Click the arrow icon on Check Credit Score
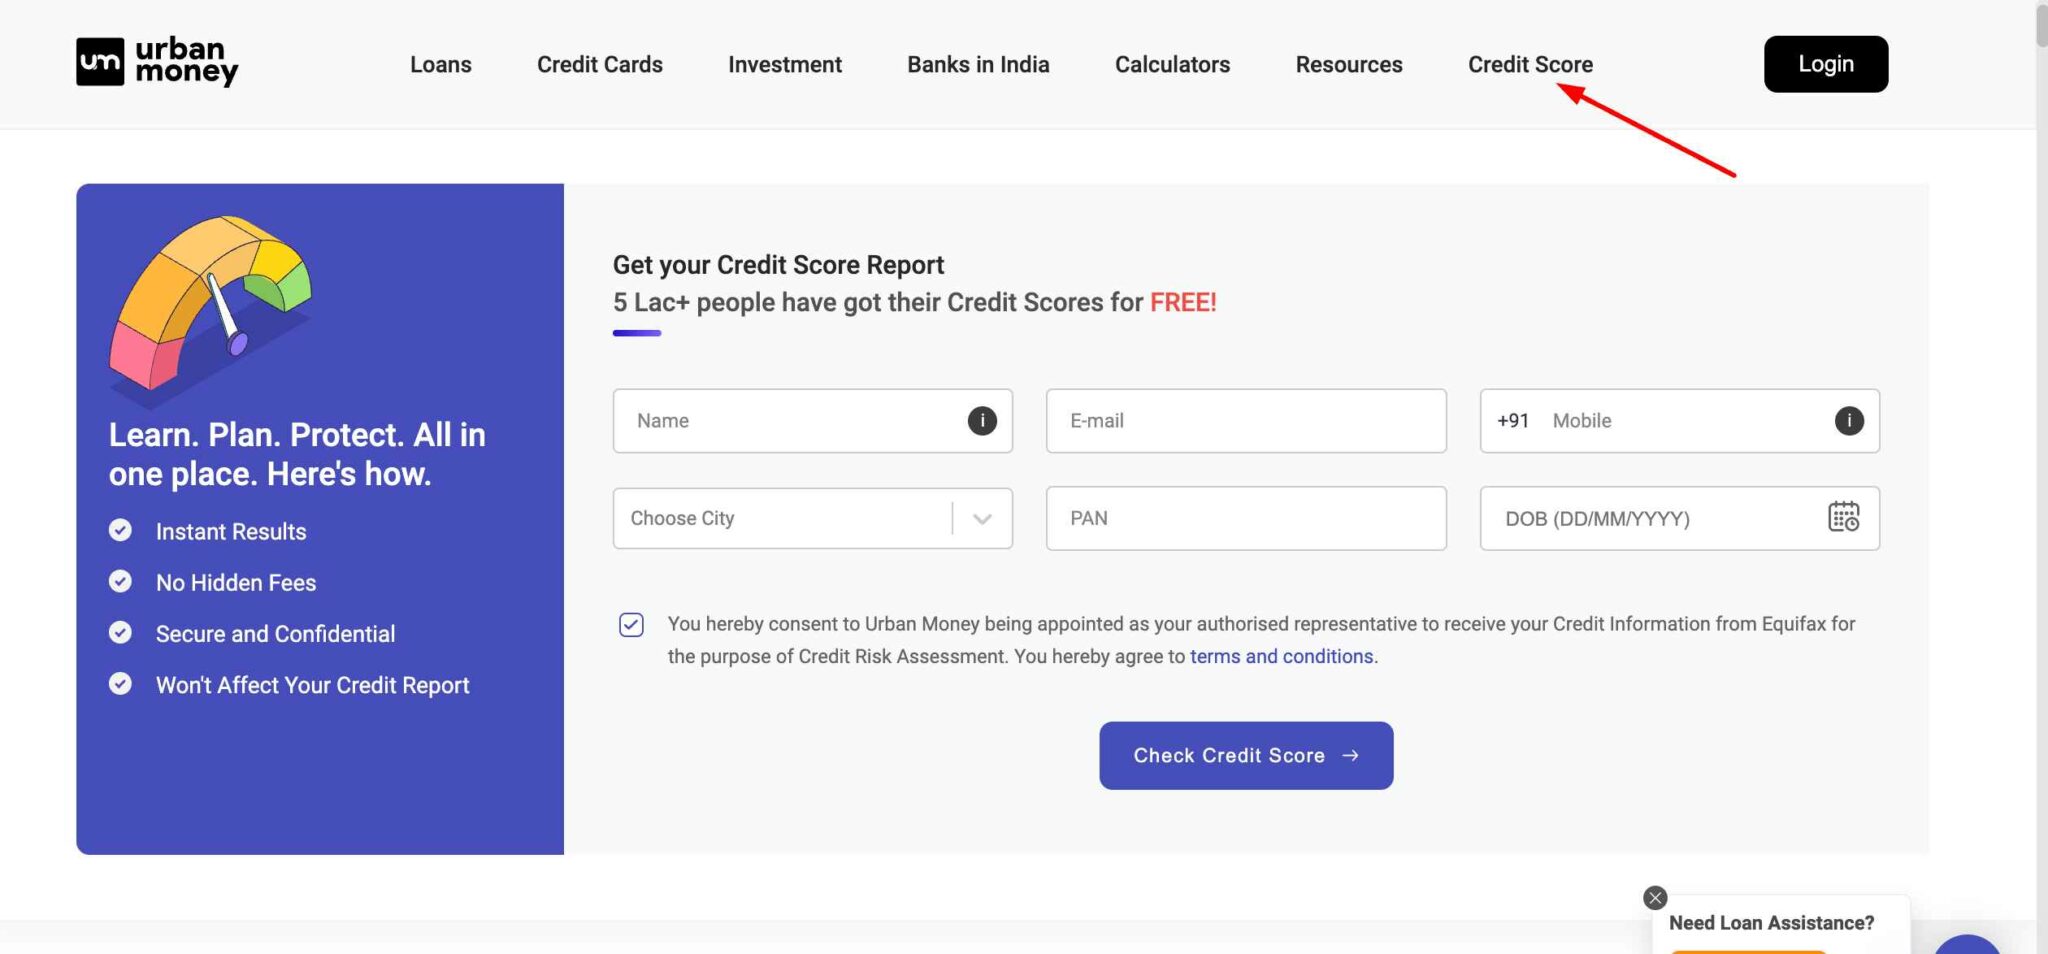2048x954 pixels. [1352, 756]
